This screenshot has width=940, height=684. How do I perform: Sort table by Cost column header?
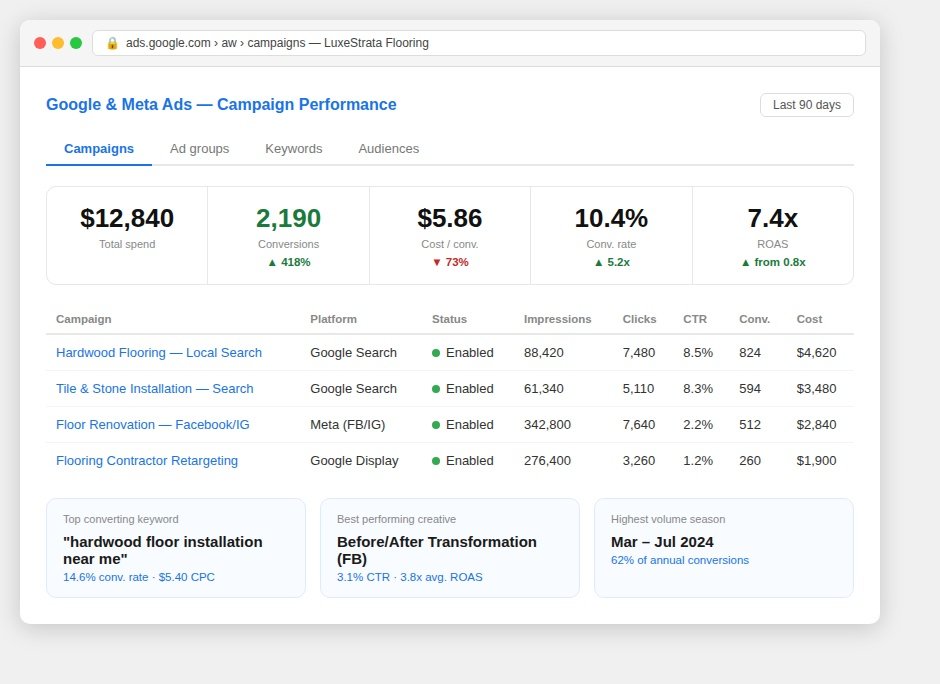click(809, 320)
